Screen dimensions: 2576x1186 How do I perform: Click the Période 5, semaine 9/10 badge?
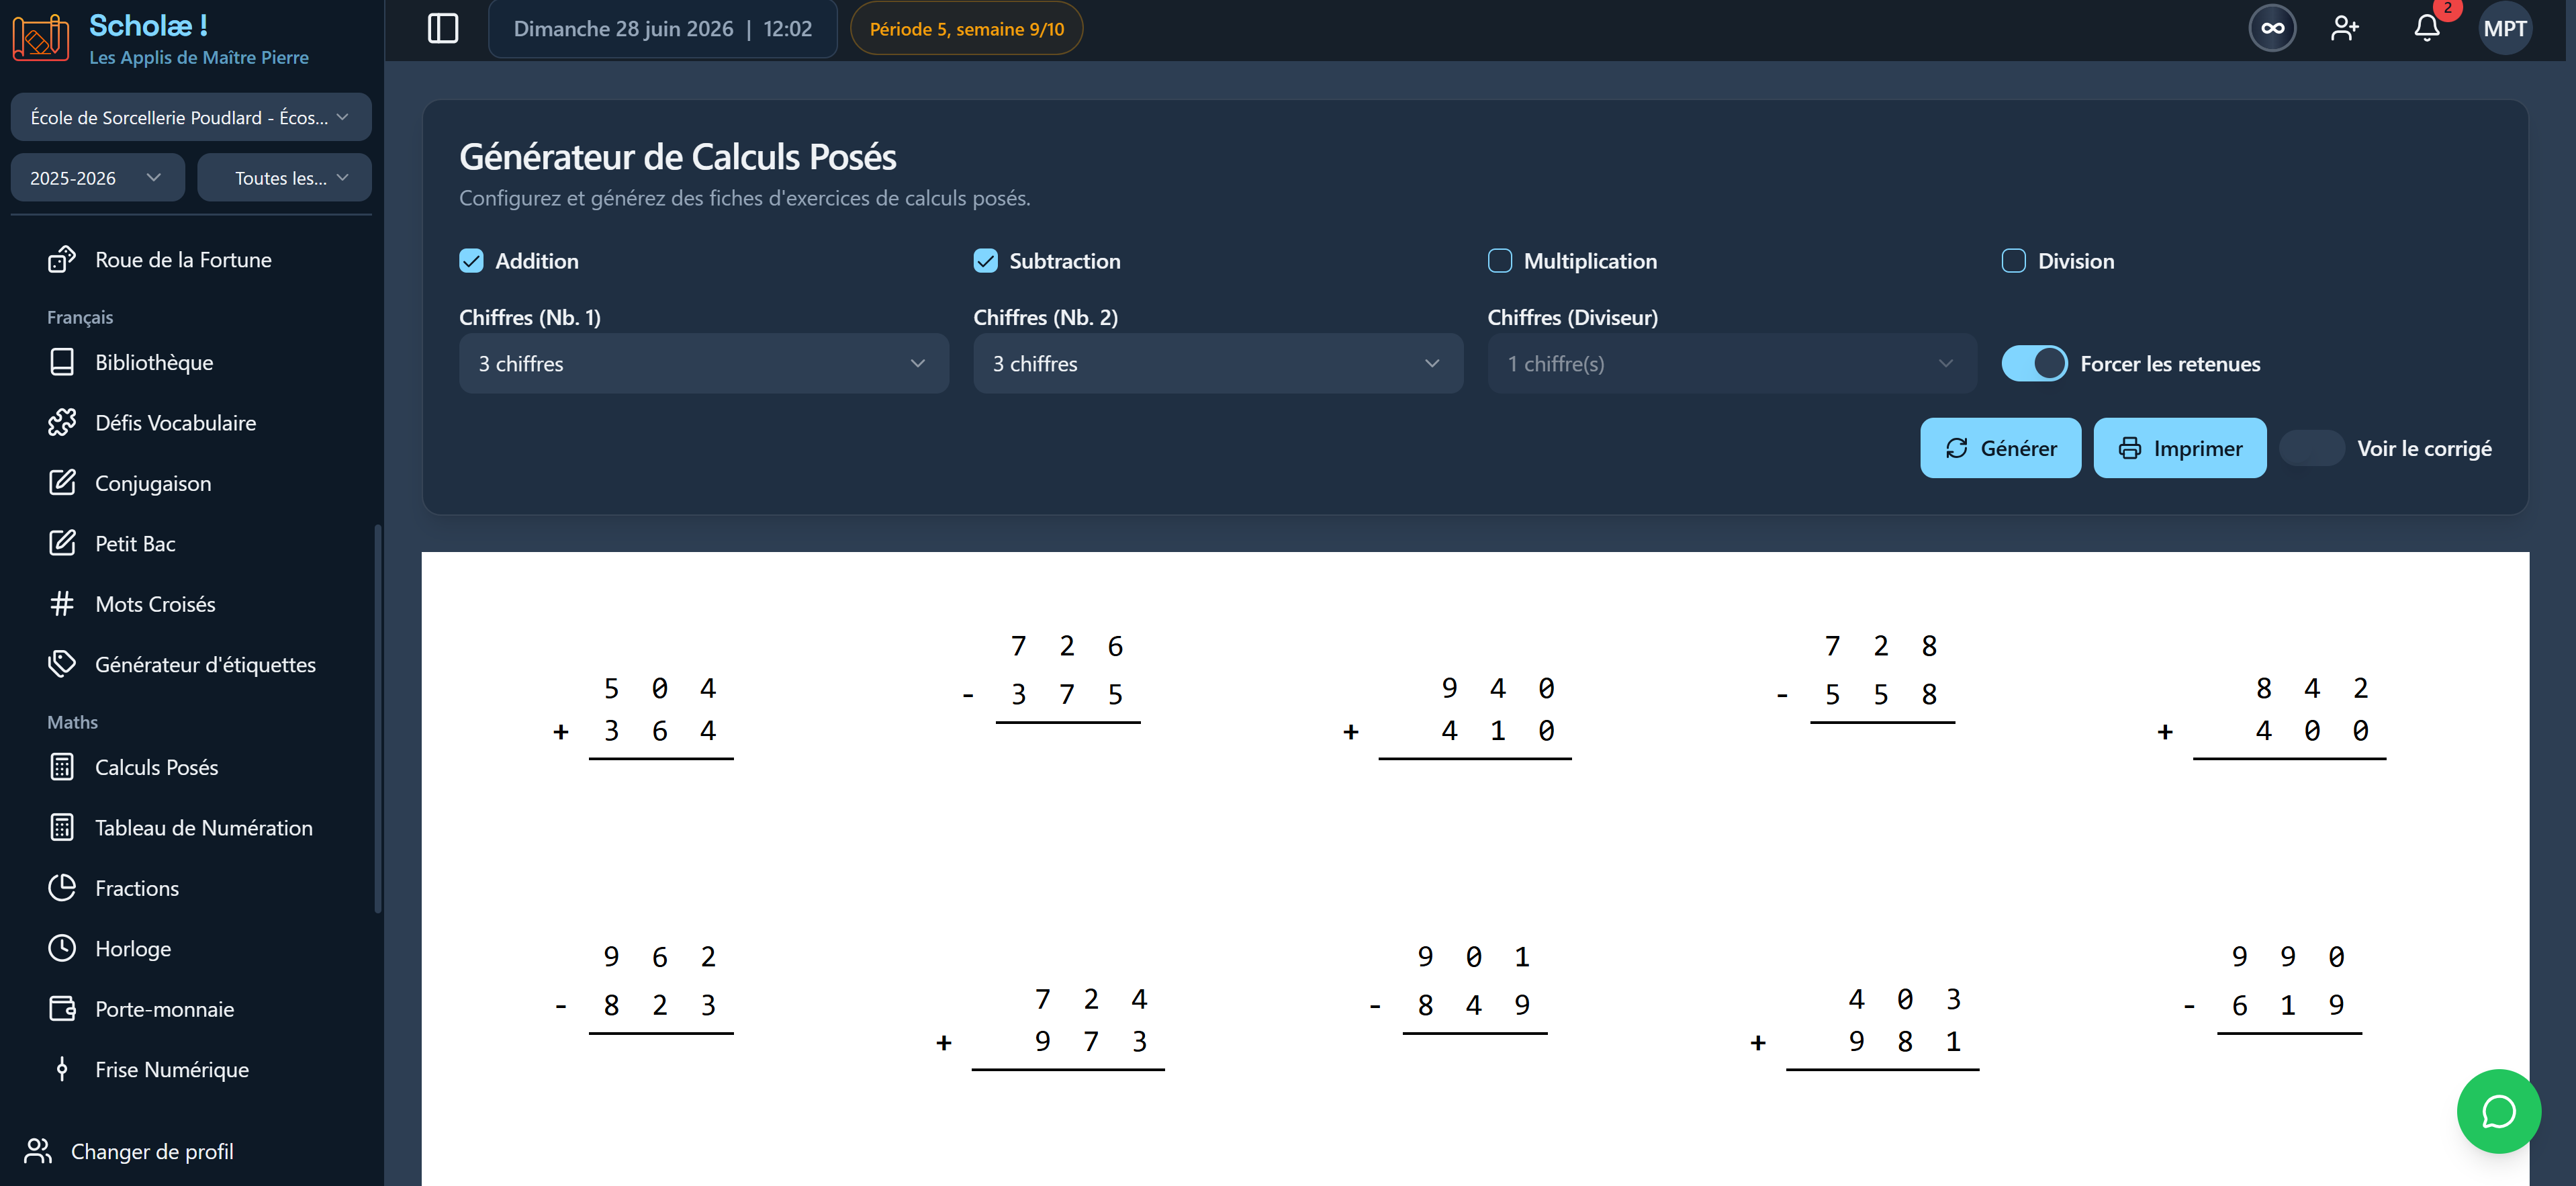pyautogui.click(x=966, y=28)
